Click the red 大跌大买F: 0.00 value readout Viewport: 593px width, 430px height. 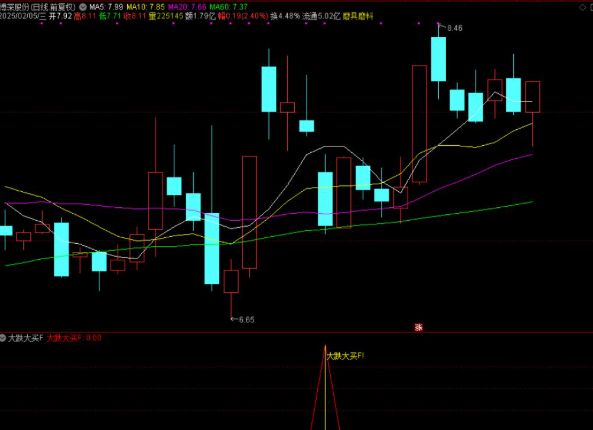[74, 338]
